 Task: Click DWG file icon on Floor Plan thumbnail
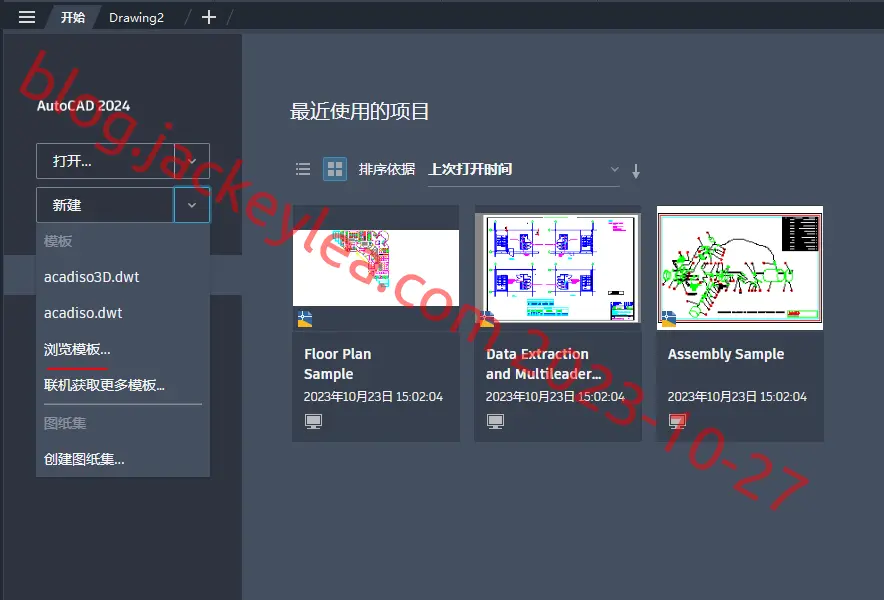pos(305,319)
